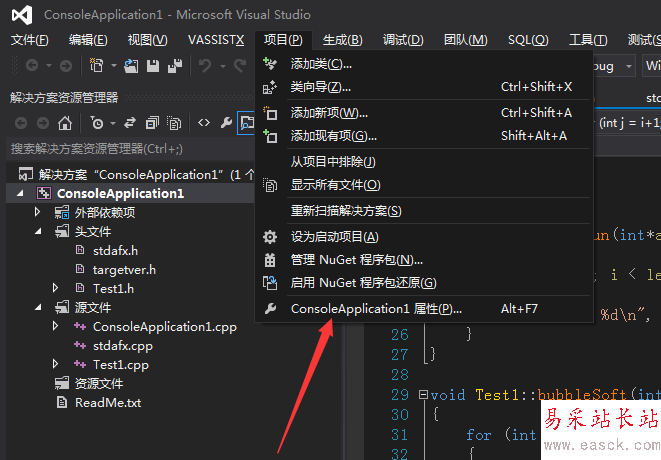This screenshot has height=460, width=661.
Task: Click the Add Class menu icon
Action: point(270,64)
